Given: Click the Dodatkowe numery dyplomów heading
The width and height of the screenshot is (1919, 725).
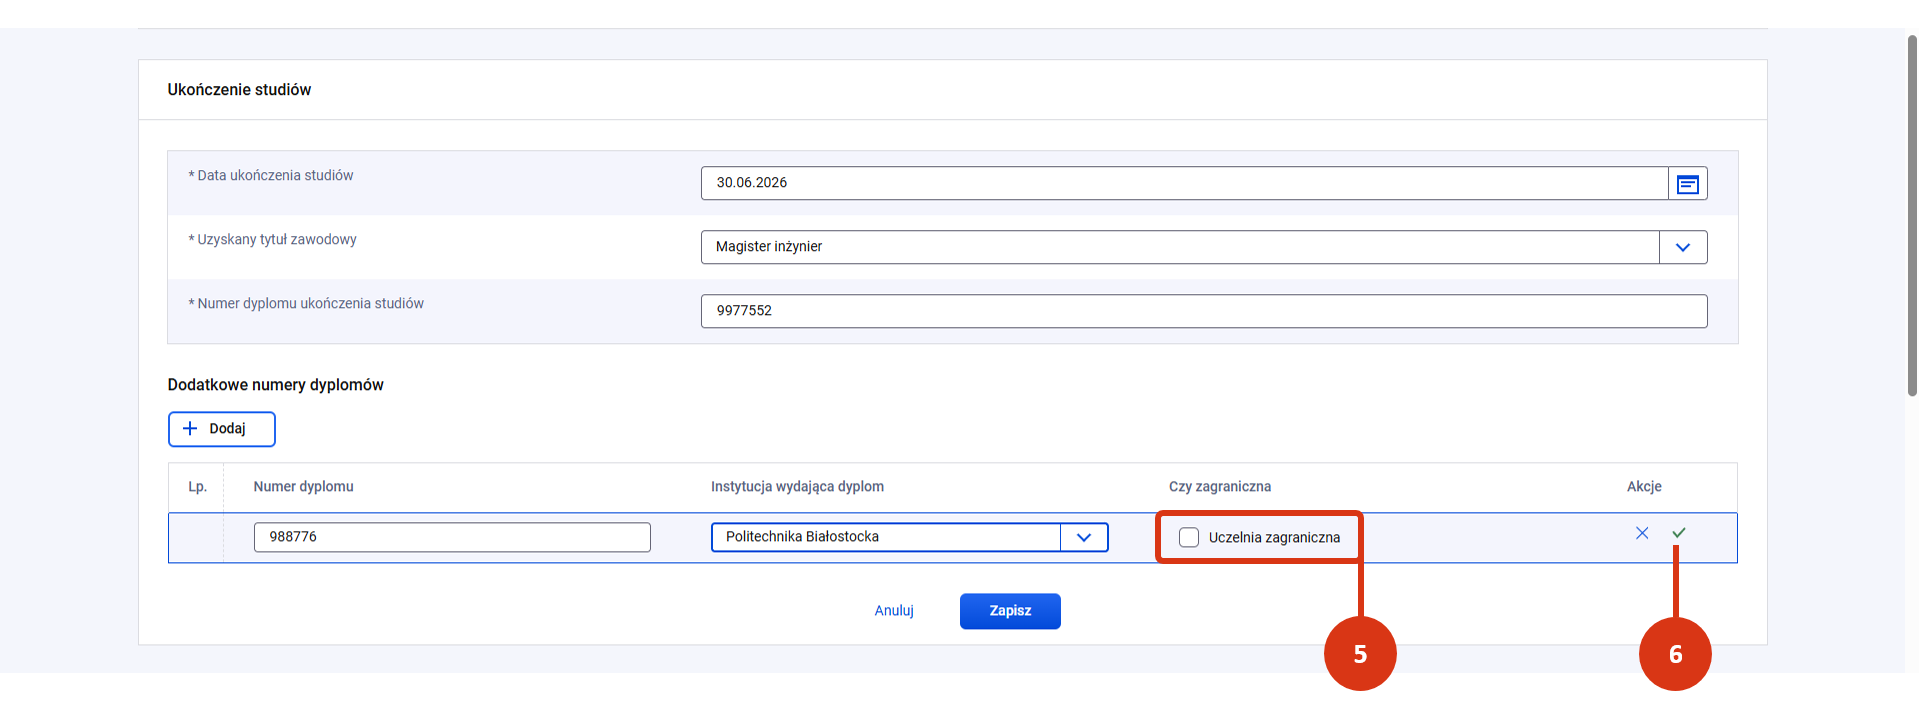Looking at the screenshot, I should [x=276, y=385].
